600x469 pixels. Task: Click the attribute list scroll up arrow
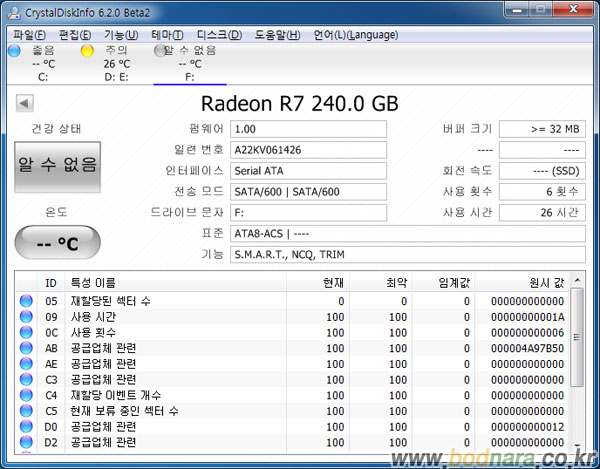(577, 280)
